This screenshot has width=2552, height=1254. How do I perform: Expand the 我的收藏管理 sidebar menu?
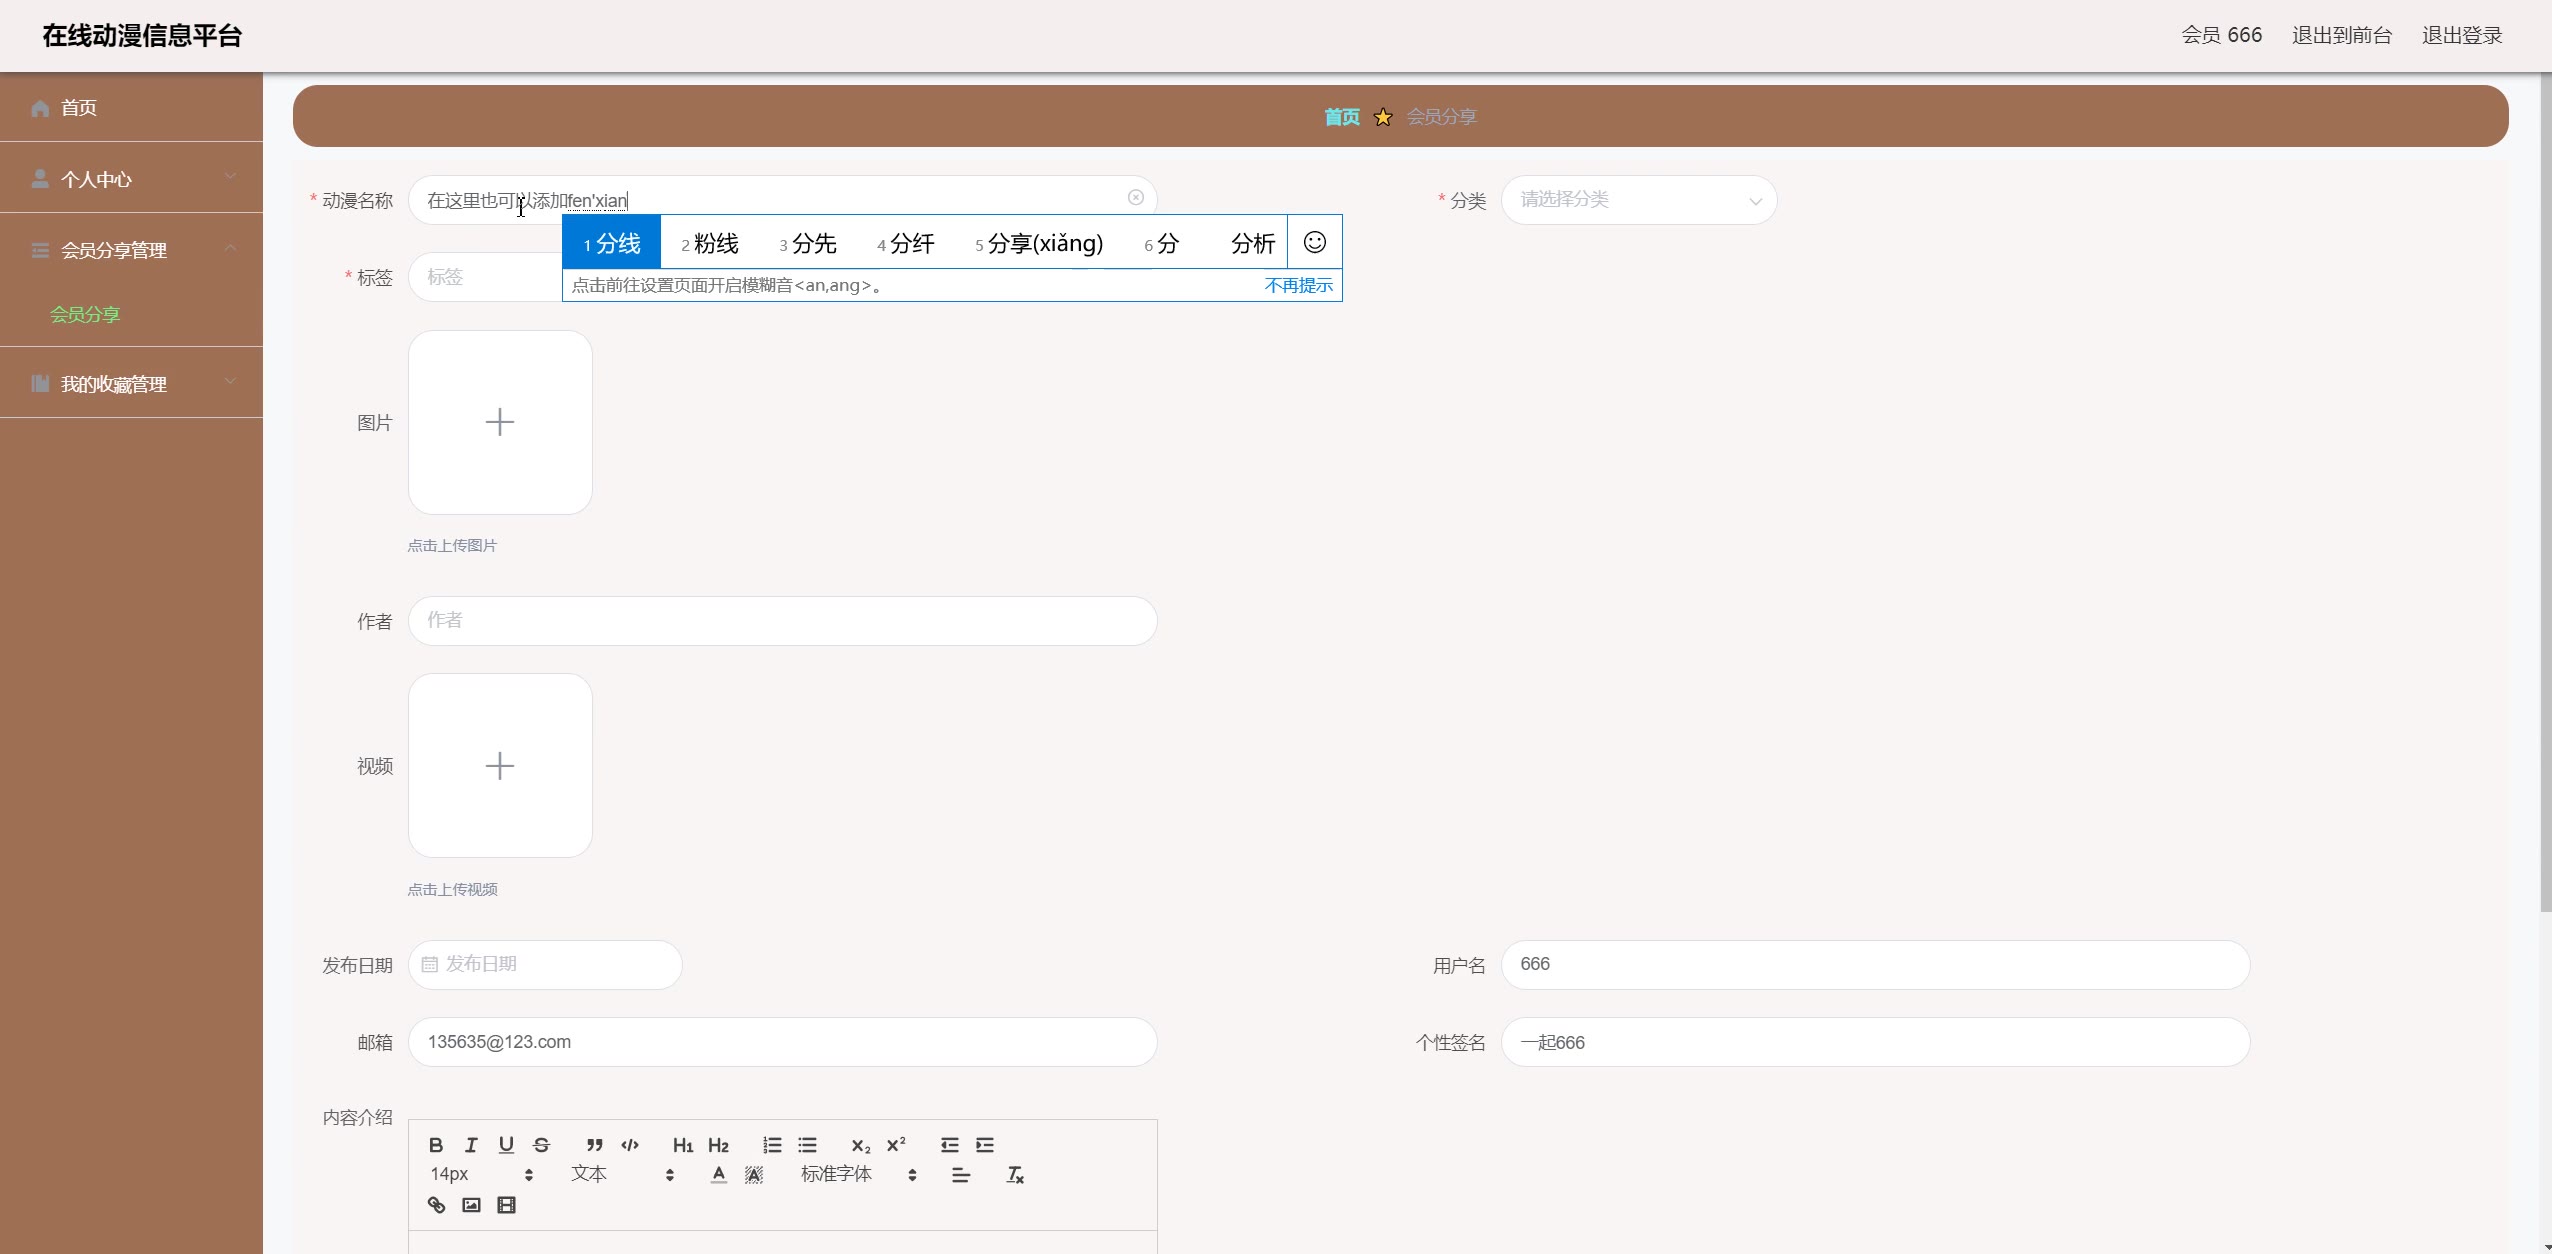(131, 383)
